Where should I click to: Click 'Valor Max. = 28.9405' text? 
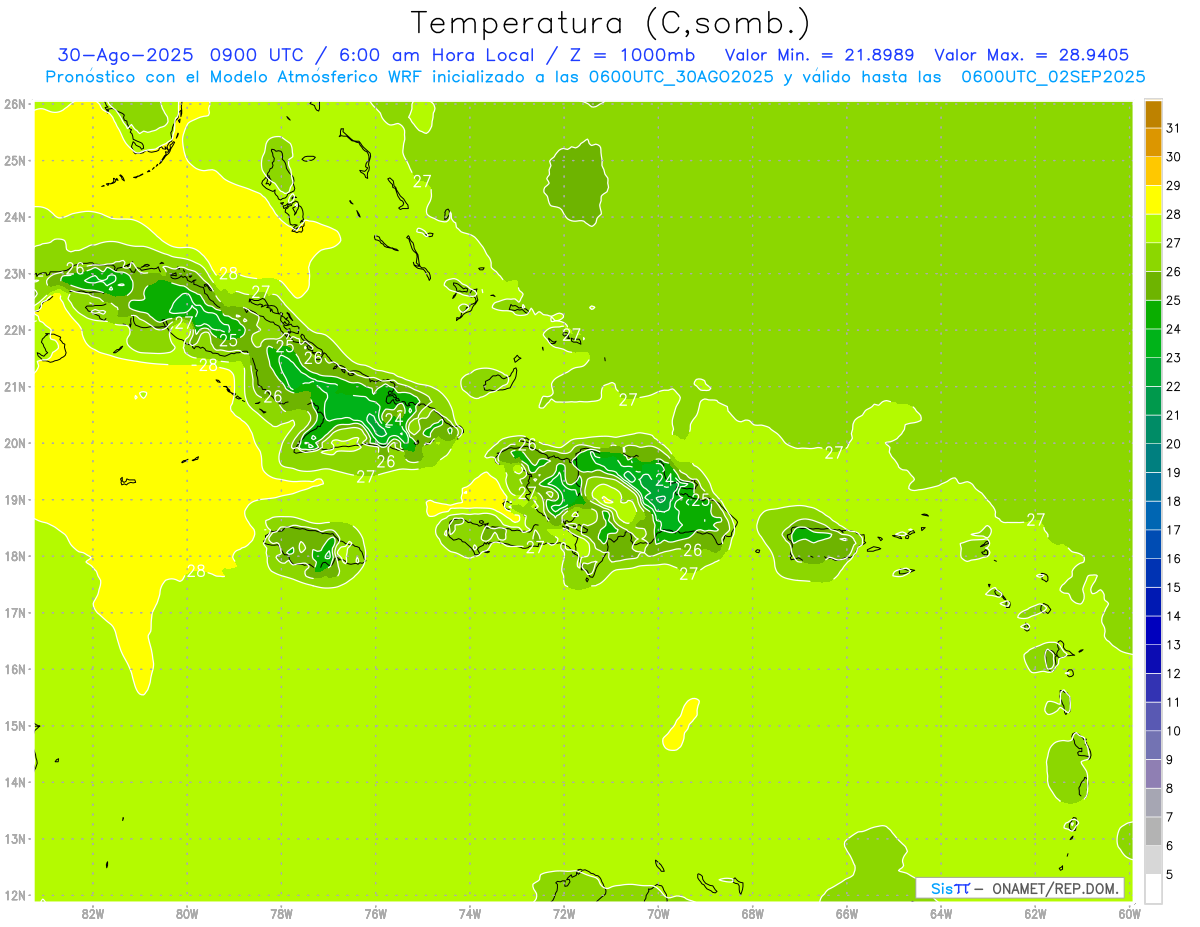tap(1031, 55)
